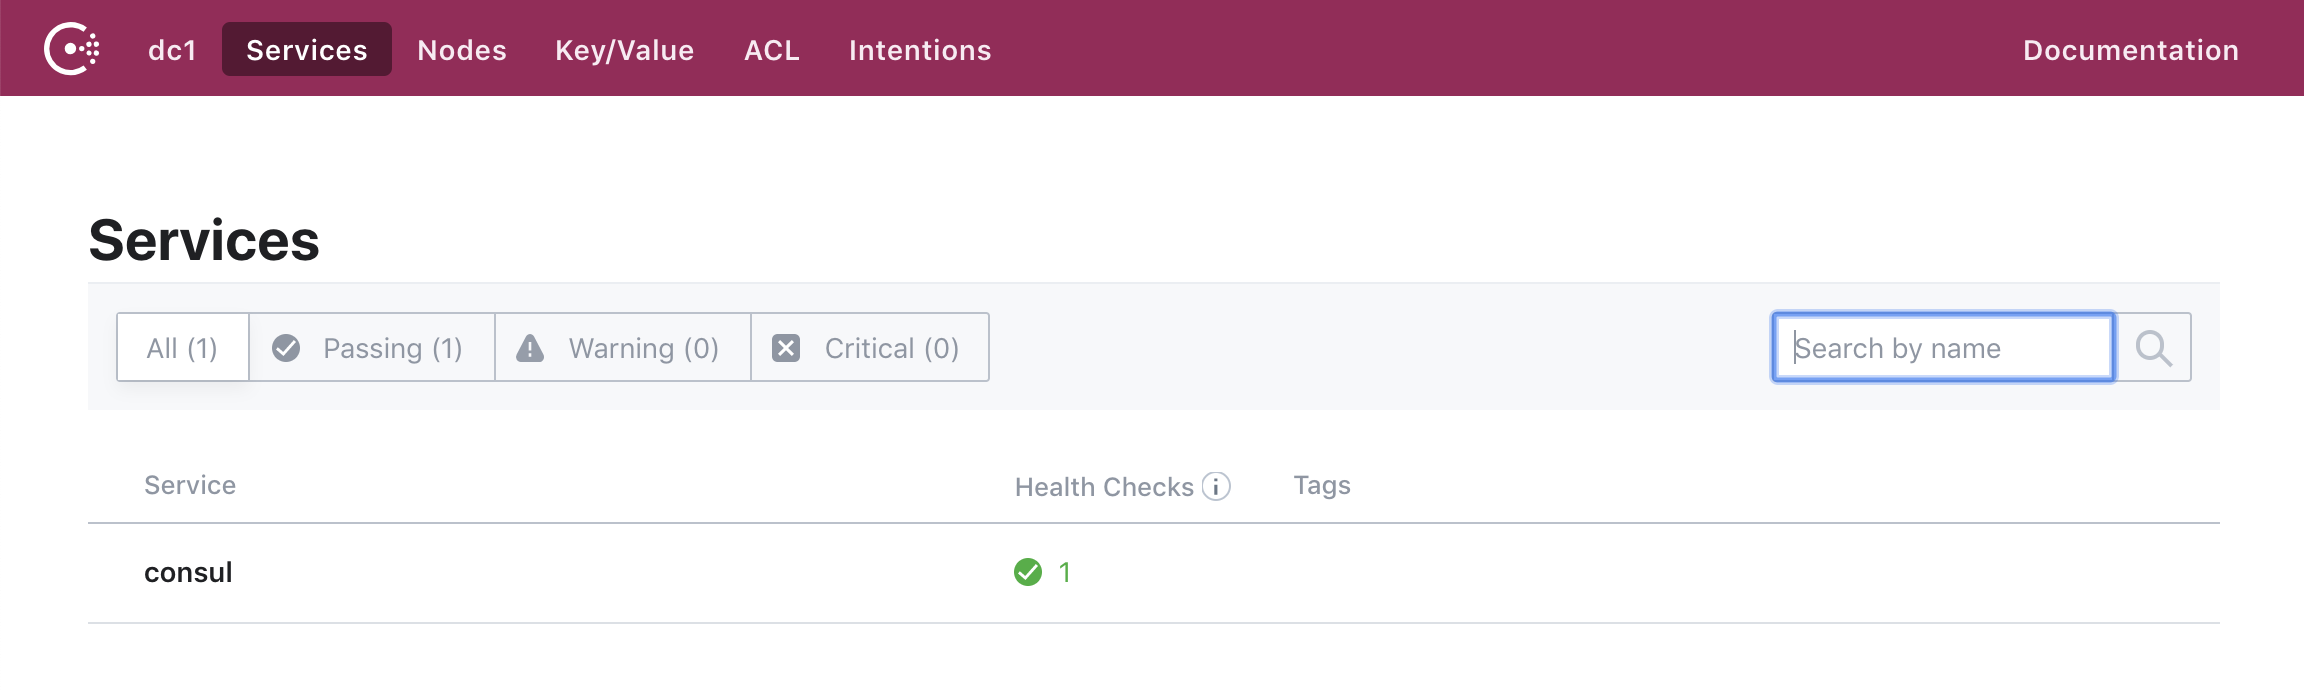2304x690 pixels.
Task: Open the Documentation link
Action: pyautogui.click(x=2130, y=50)
